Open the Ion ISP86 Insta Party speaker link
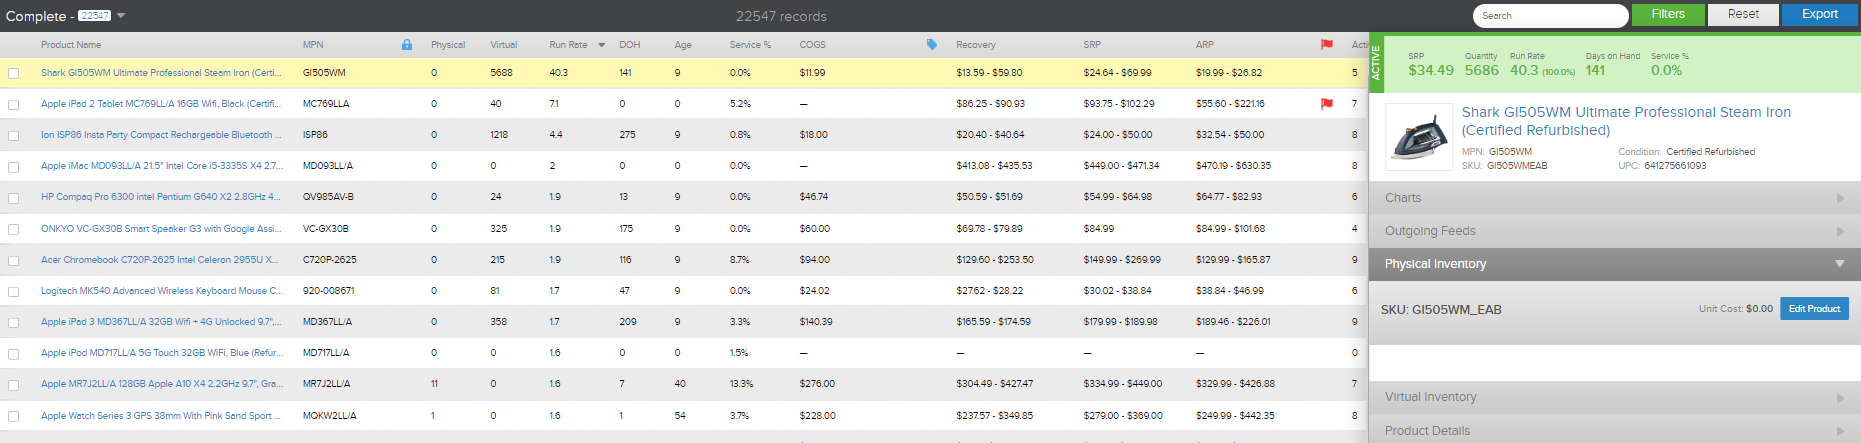This screenshot has height=443, width=1861. pos(161,135)
